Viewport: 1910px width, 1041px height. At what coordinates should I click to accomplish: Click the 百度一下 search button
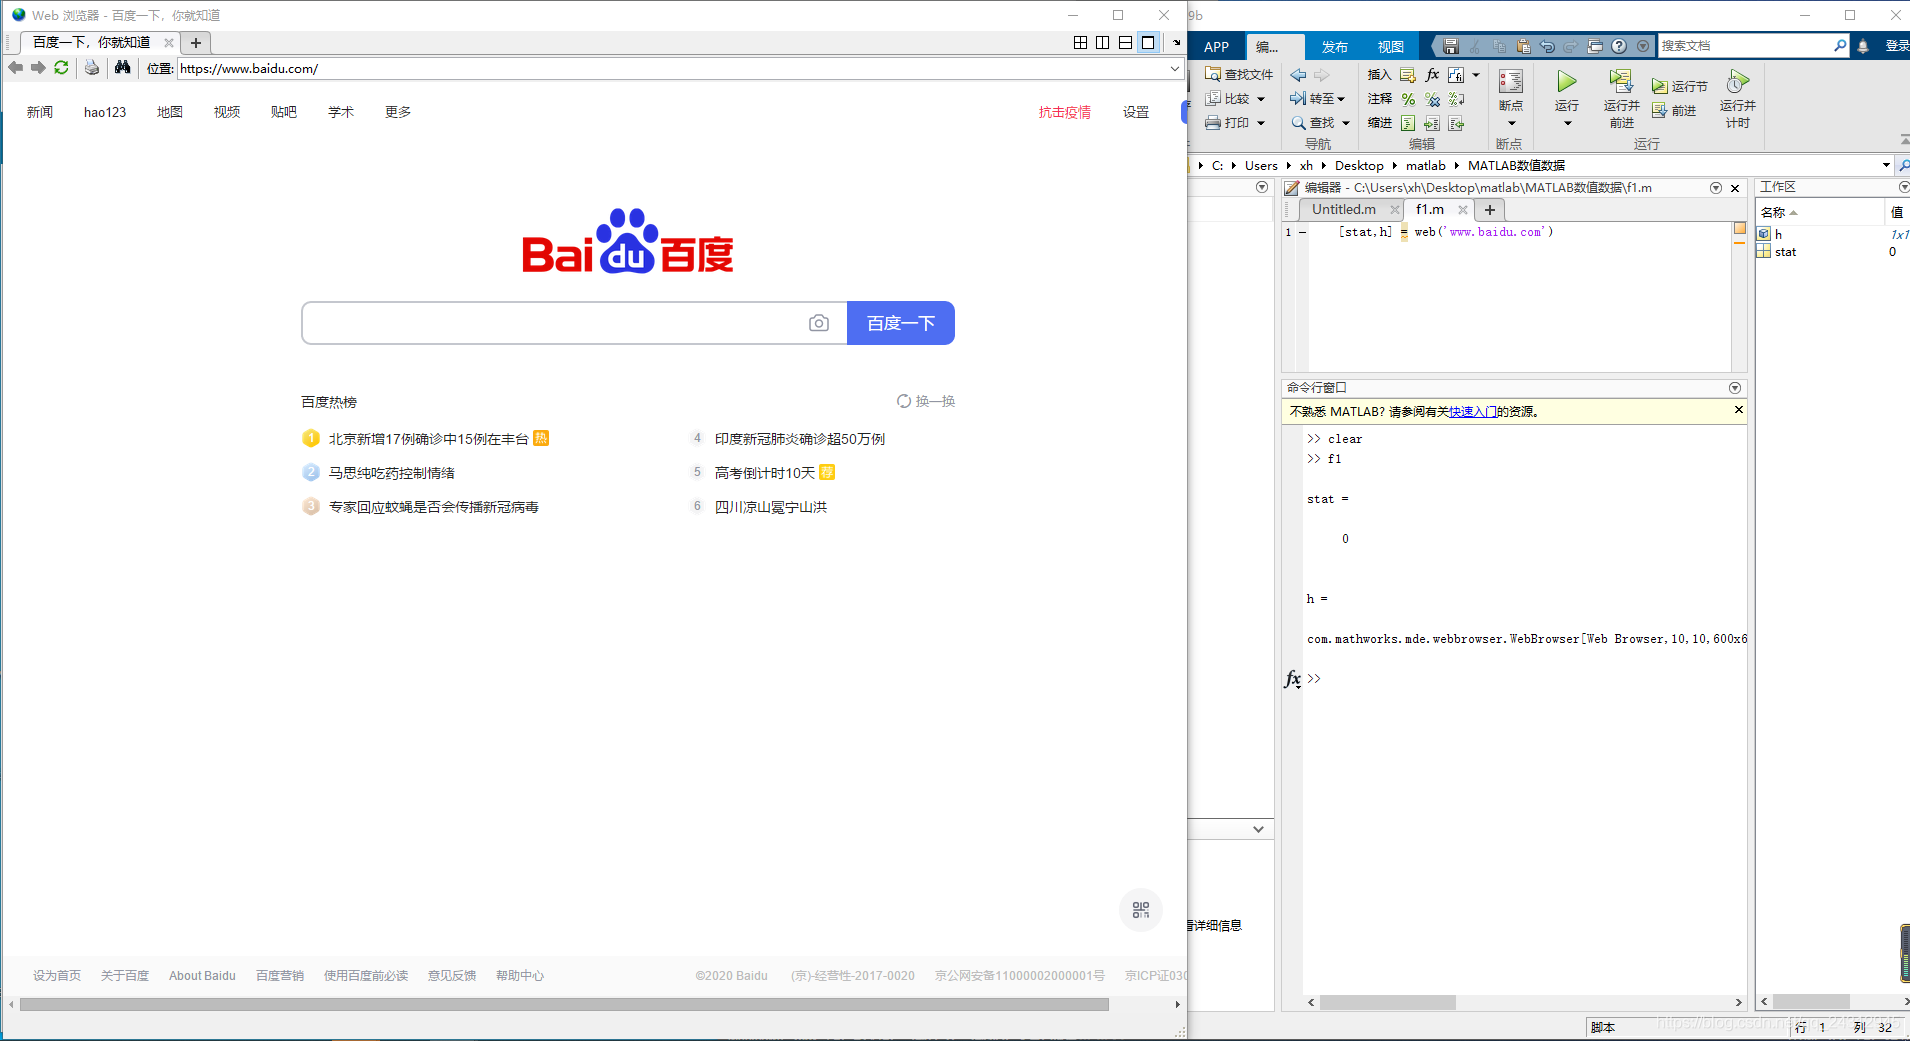click(x=899, y=322)
